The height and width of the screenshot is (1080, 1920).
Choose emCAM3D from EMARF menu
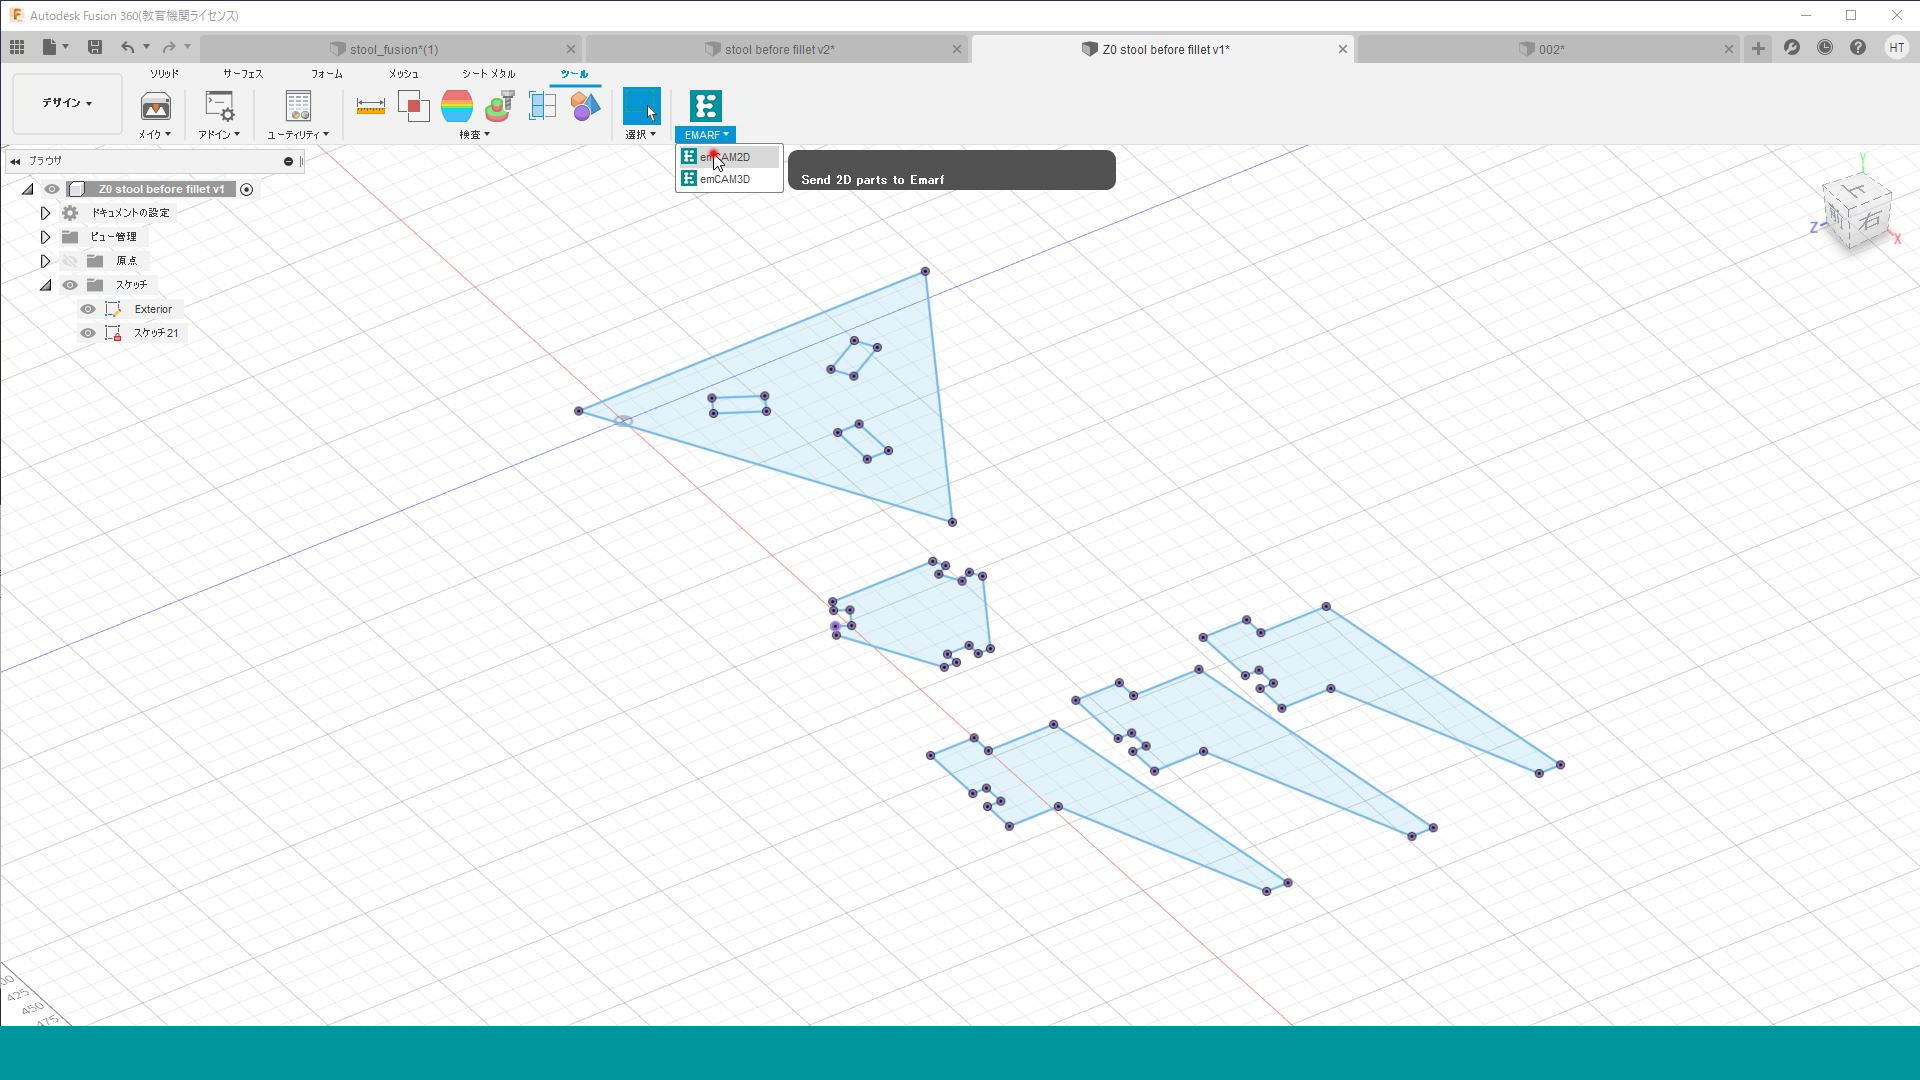(x=728, y=179)
